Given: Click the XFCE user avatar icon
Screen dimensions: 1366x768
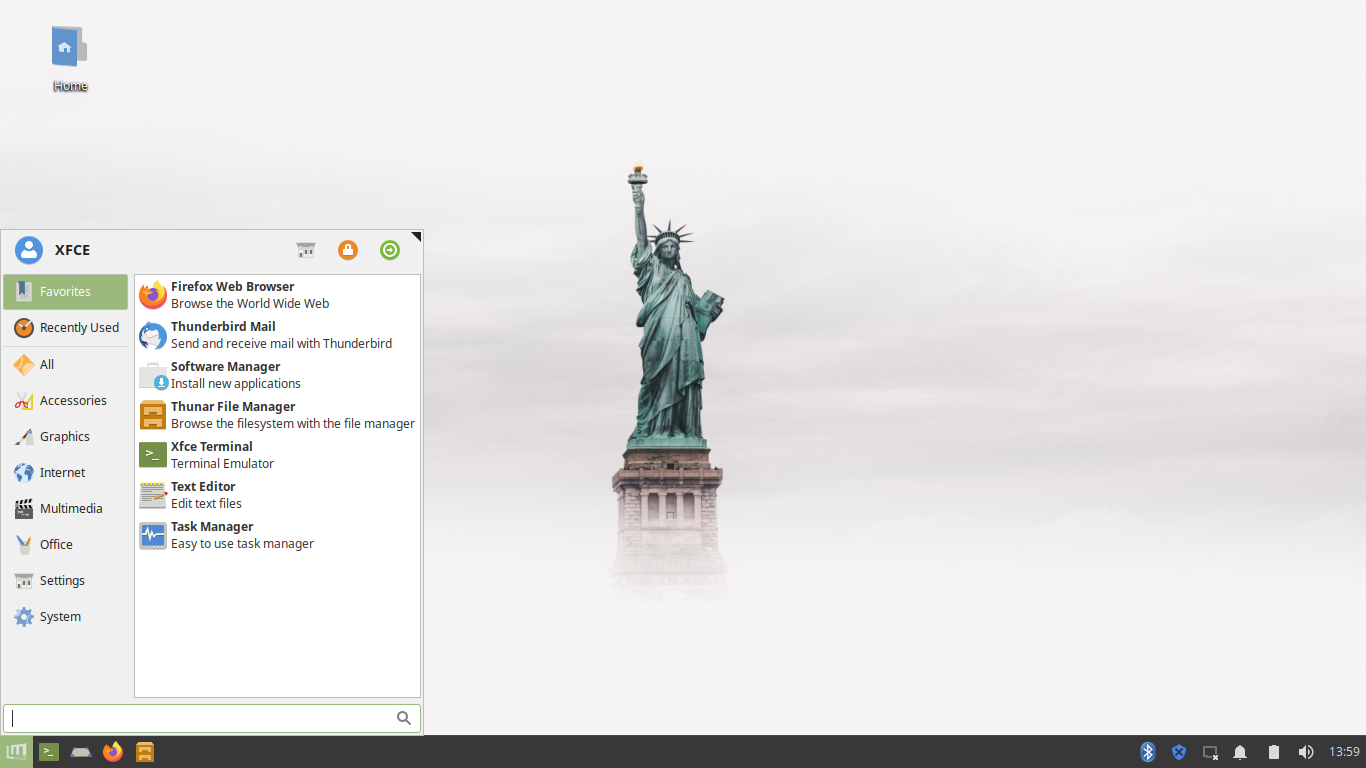Looking at the screenshot, I should pyautogui.click(x=29, y=250).
